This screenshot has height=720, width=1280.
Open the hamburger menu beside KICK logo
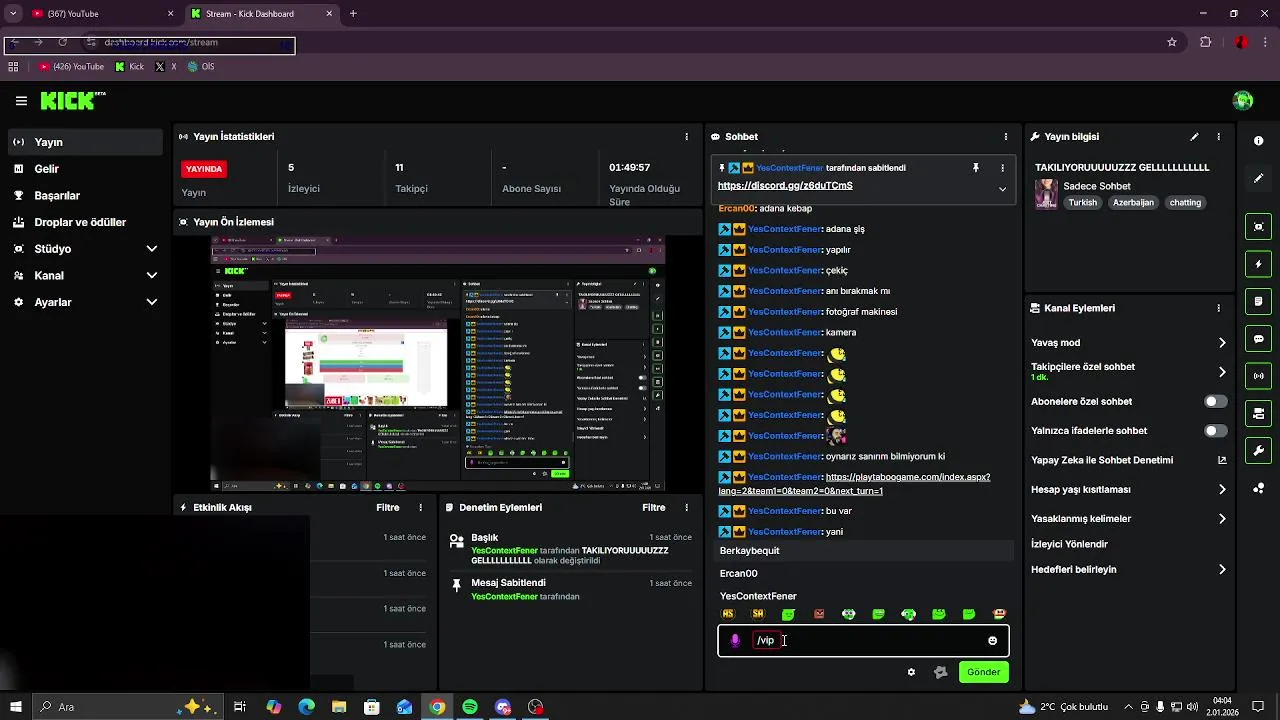pos(21,100)
